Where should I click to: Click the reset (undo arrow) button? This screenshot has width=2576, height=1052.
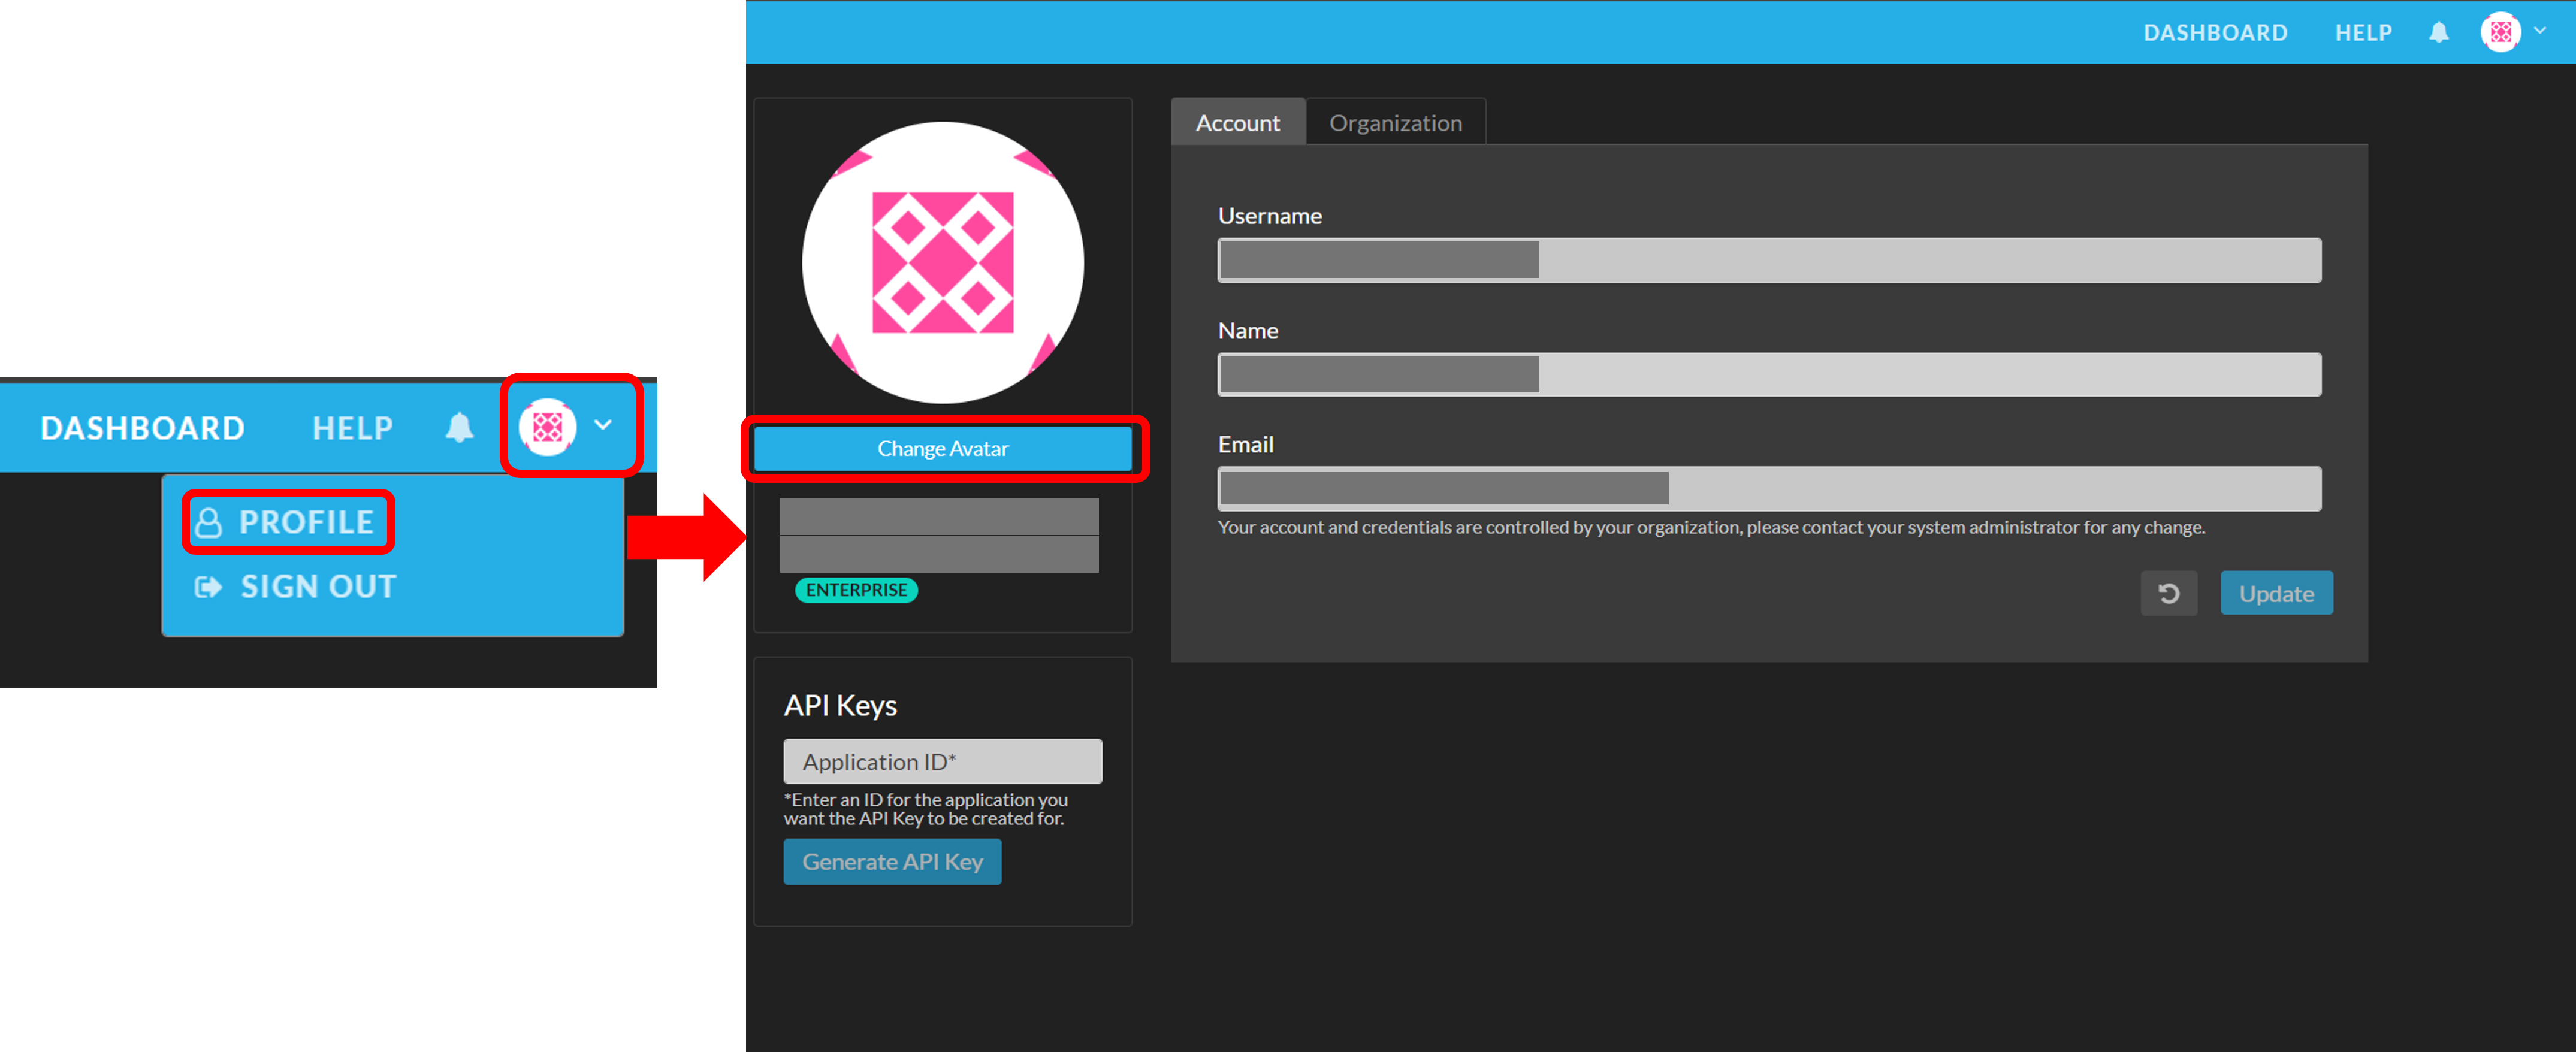(2168, 594)
